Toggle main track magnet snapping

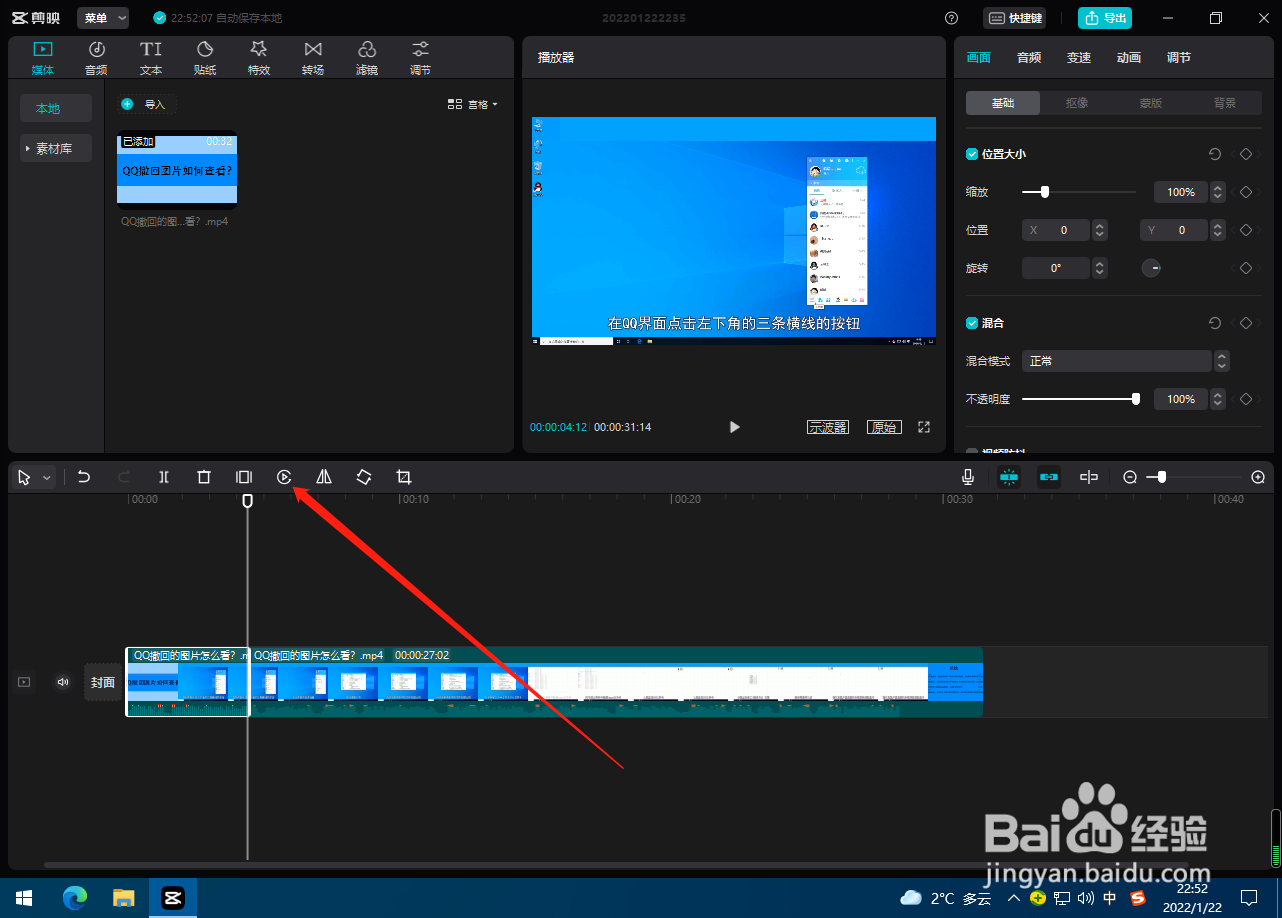click(1009, 477)
